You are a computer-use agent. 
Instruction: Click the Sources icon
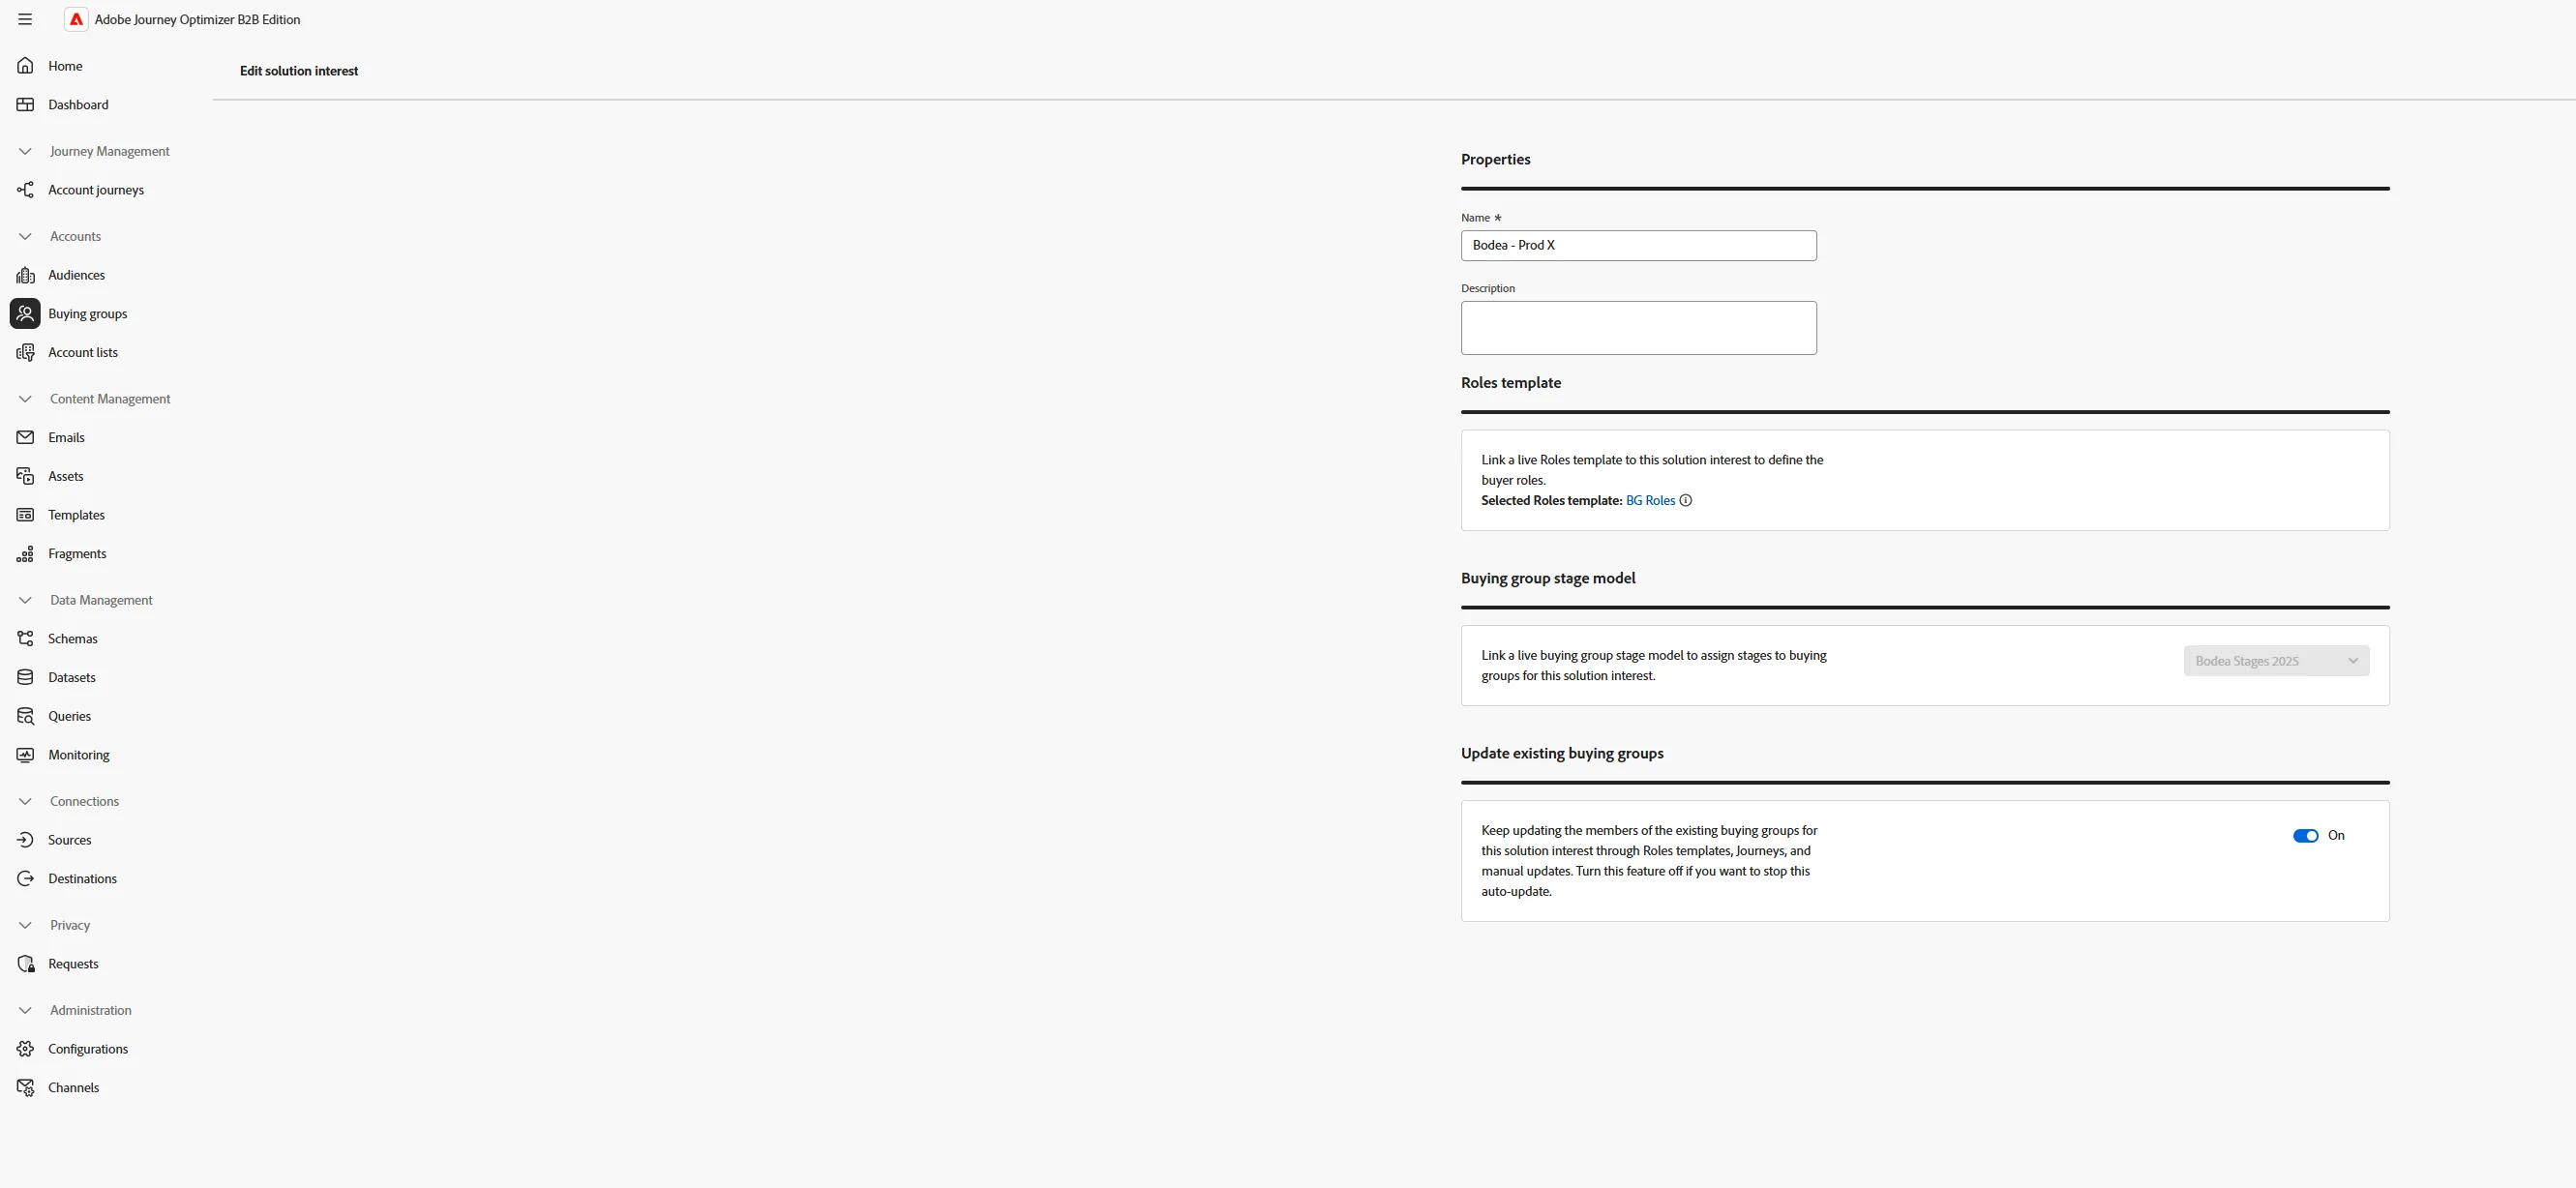pyautogui.click(x=25, y=840)
